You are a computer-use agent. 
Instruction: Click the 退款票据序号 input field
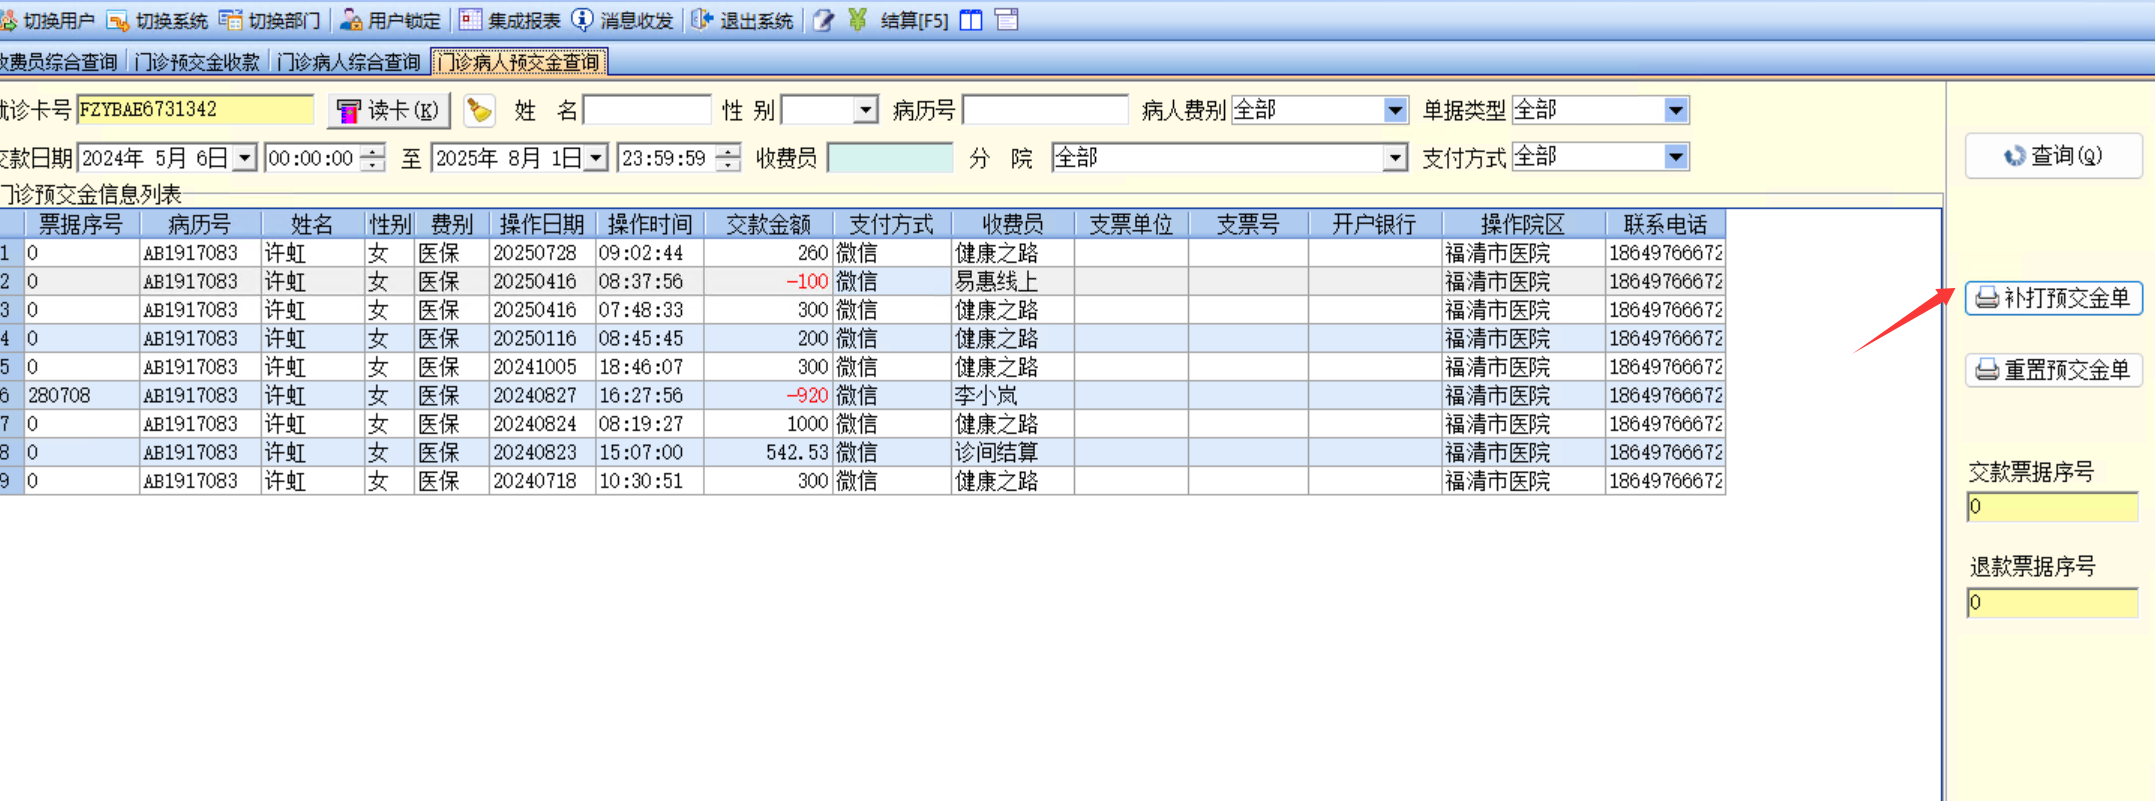[2052, 603]
